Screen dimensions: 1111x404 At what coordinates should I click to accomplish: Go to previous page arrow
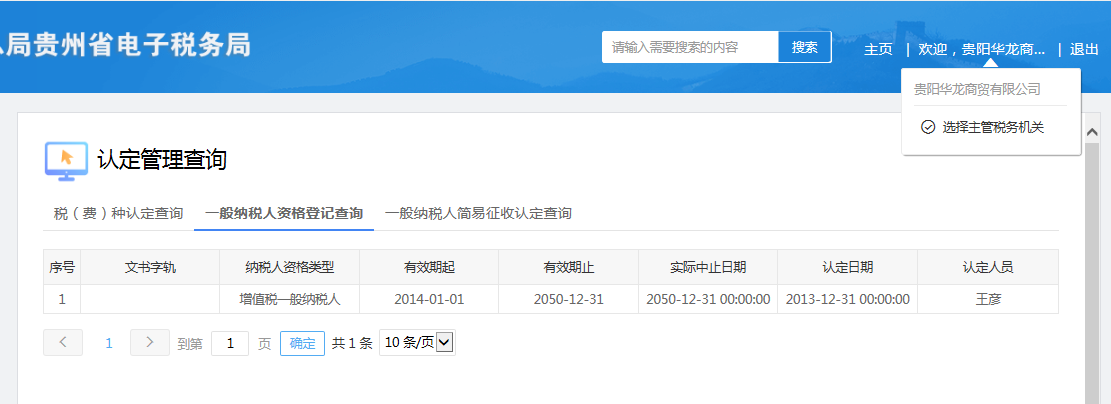(63, 343)
